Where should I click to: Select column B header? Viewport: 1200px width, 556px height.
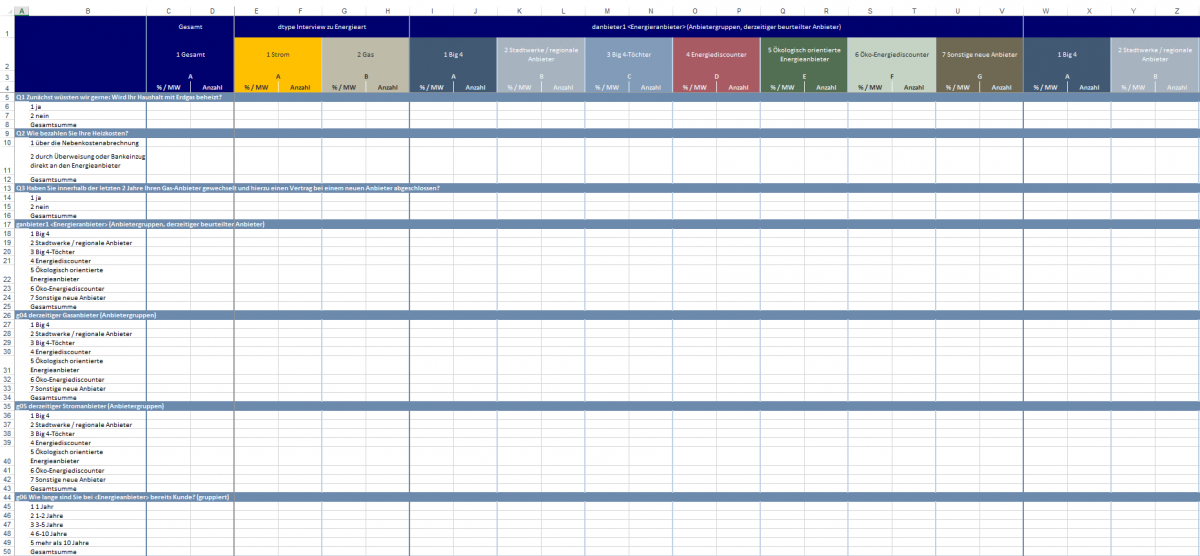88,11
